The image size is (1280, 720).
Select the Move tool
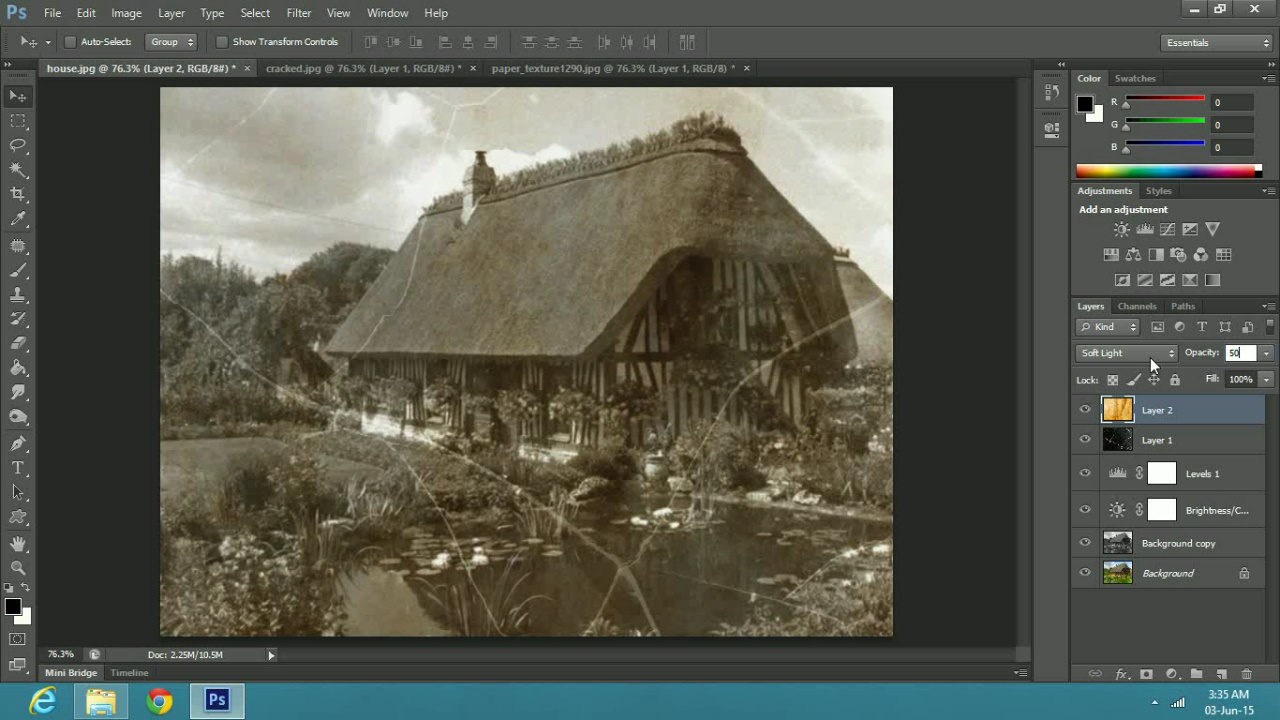pyautogui.click(x=18, y=96)
